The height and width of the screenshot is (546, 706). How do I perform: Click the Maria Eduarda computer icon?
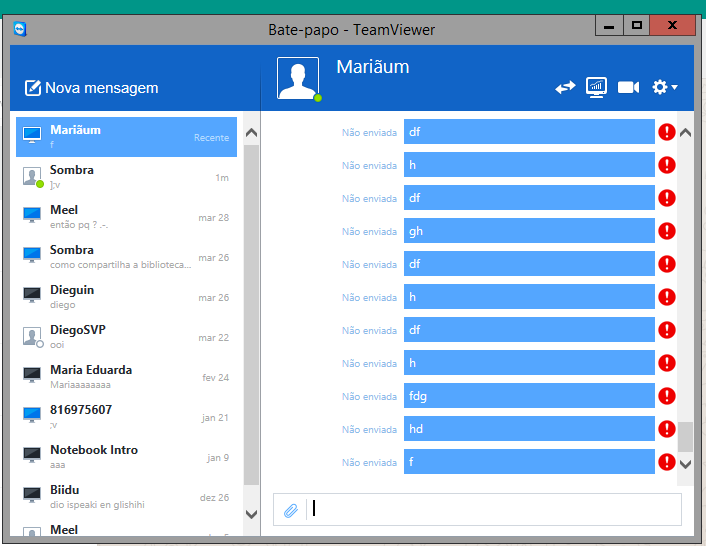pyautogui.click(x=32, y=375)
